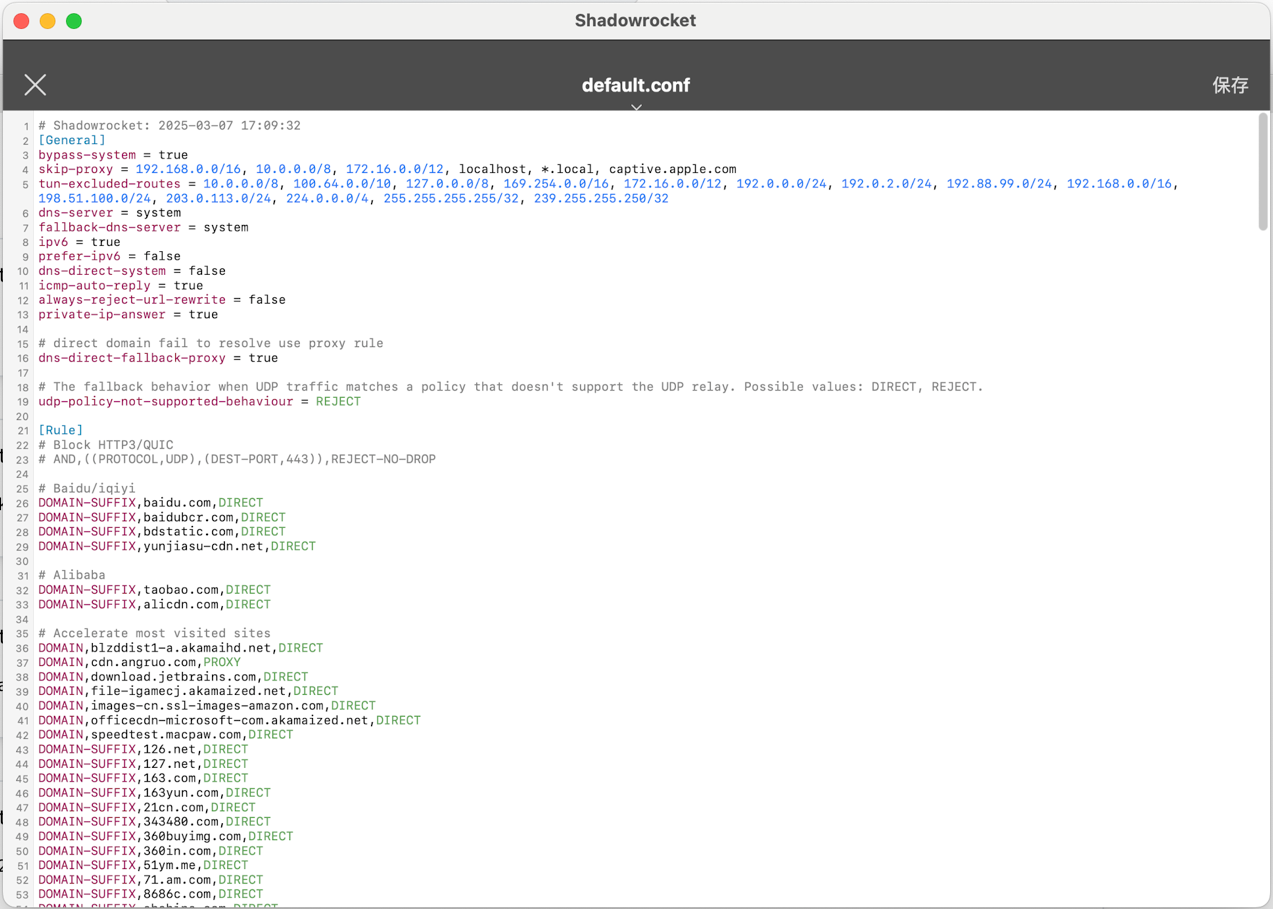1273x909 pixels.
Task: Click the # Accelerate most visited sites comment
Action: 155,634
